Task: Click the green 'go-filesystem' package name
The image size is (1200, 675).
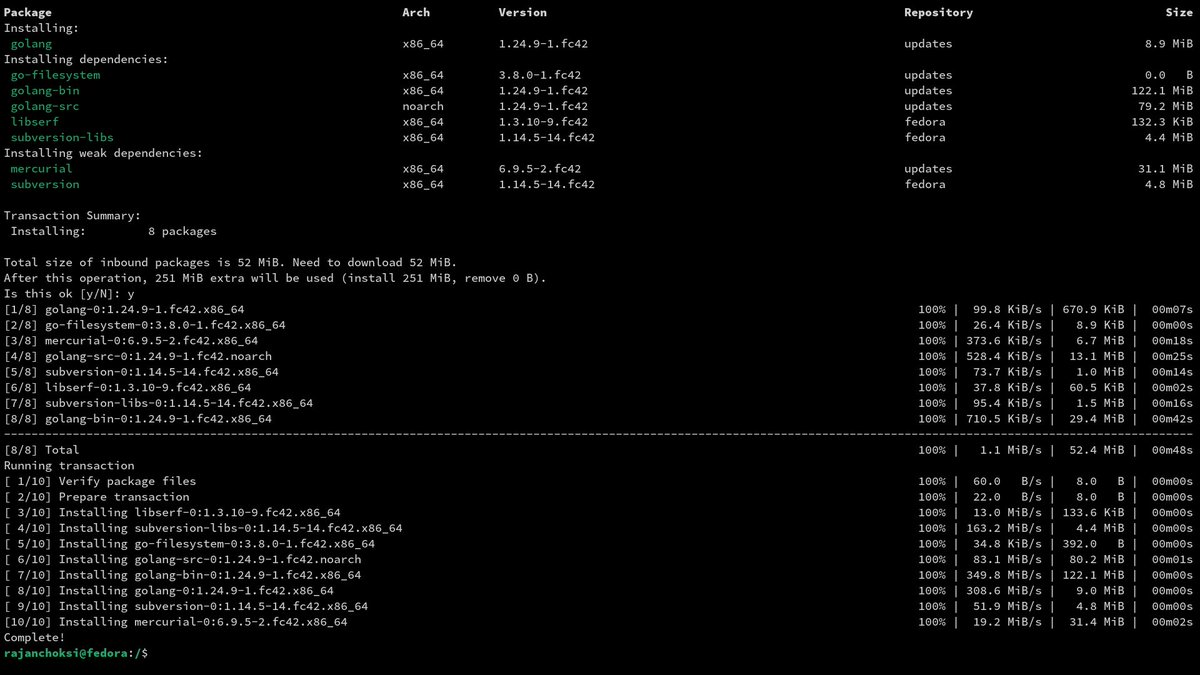Action: point(55,75)
